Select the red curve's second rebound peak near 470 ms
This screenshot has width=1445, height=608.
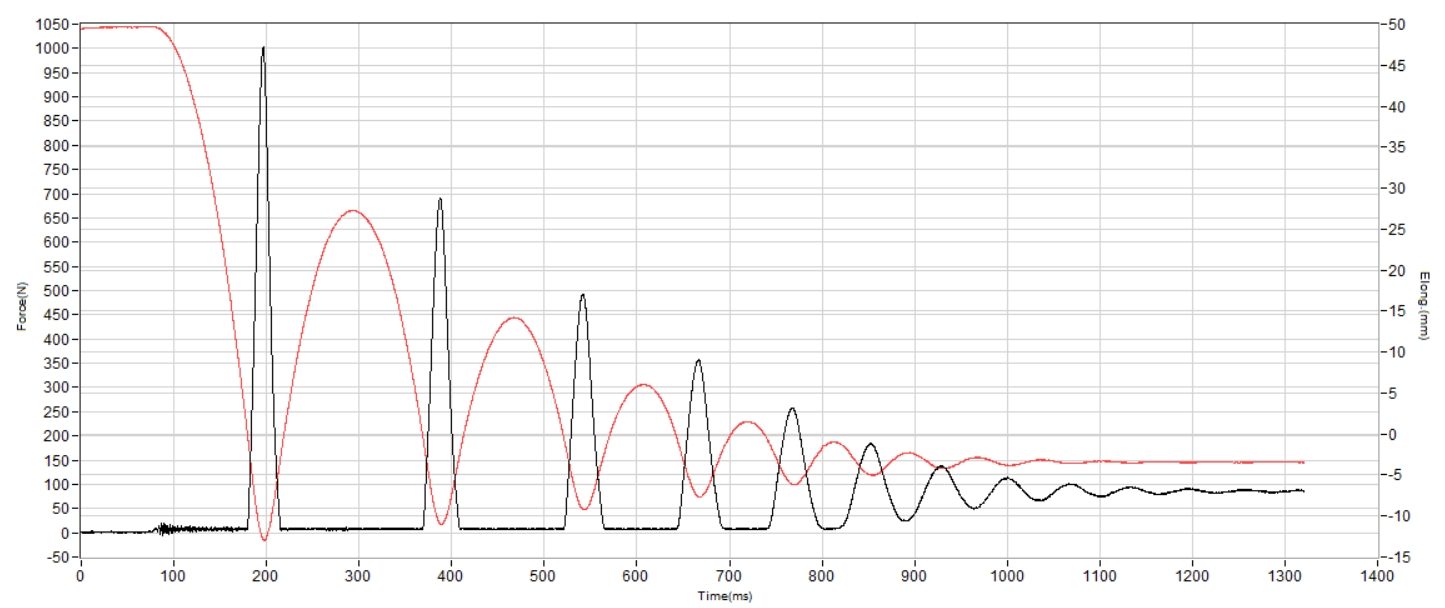(x=513, y=318)
